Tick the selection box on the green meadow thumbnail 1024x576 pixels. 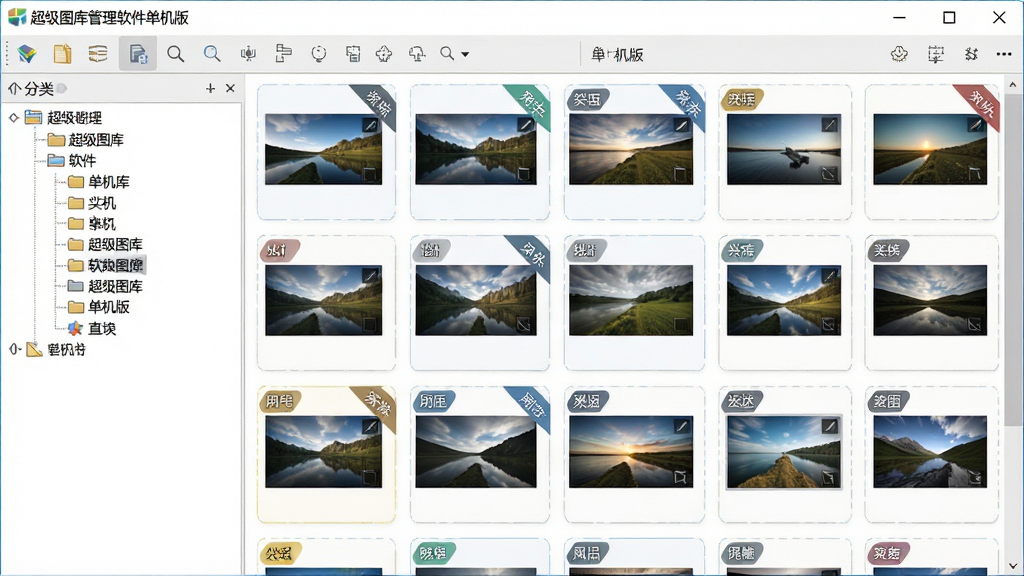pyautogui.click(x=680, y=325)
